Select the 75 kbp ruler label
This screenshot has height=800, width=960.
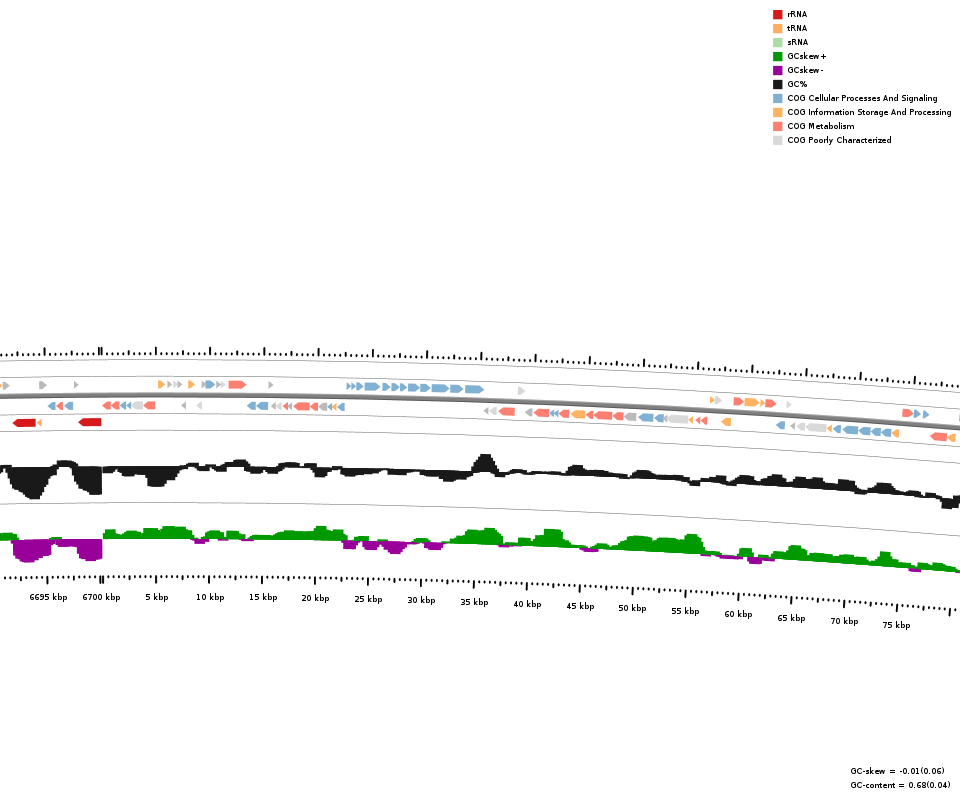[896, 625]
